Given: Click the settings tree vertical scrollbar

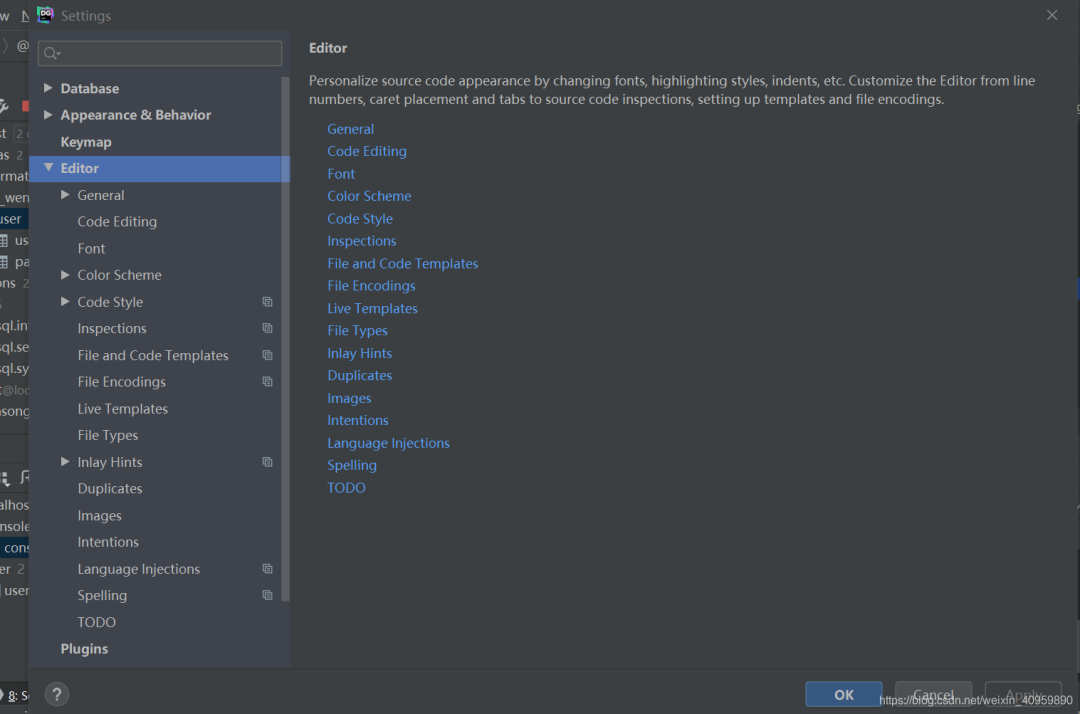Looking at the screenshot, I should click(x=285, y=339).
